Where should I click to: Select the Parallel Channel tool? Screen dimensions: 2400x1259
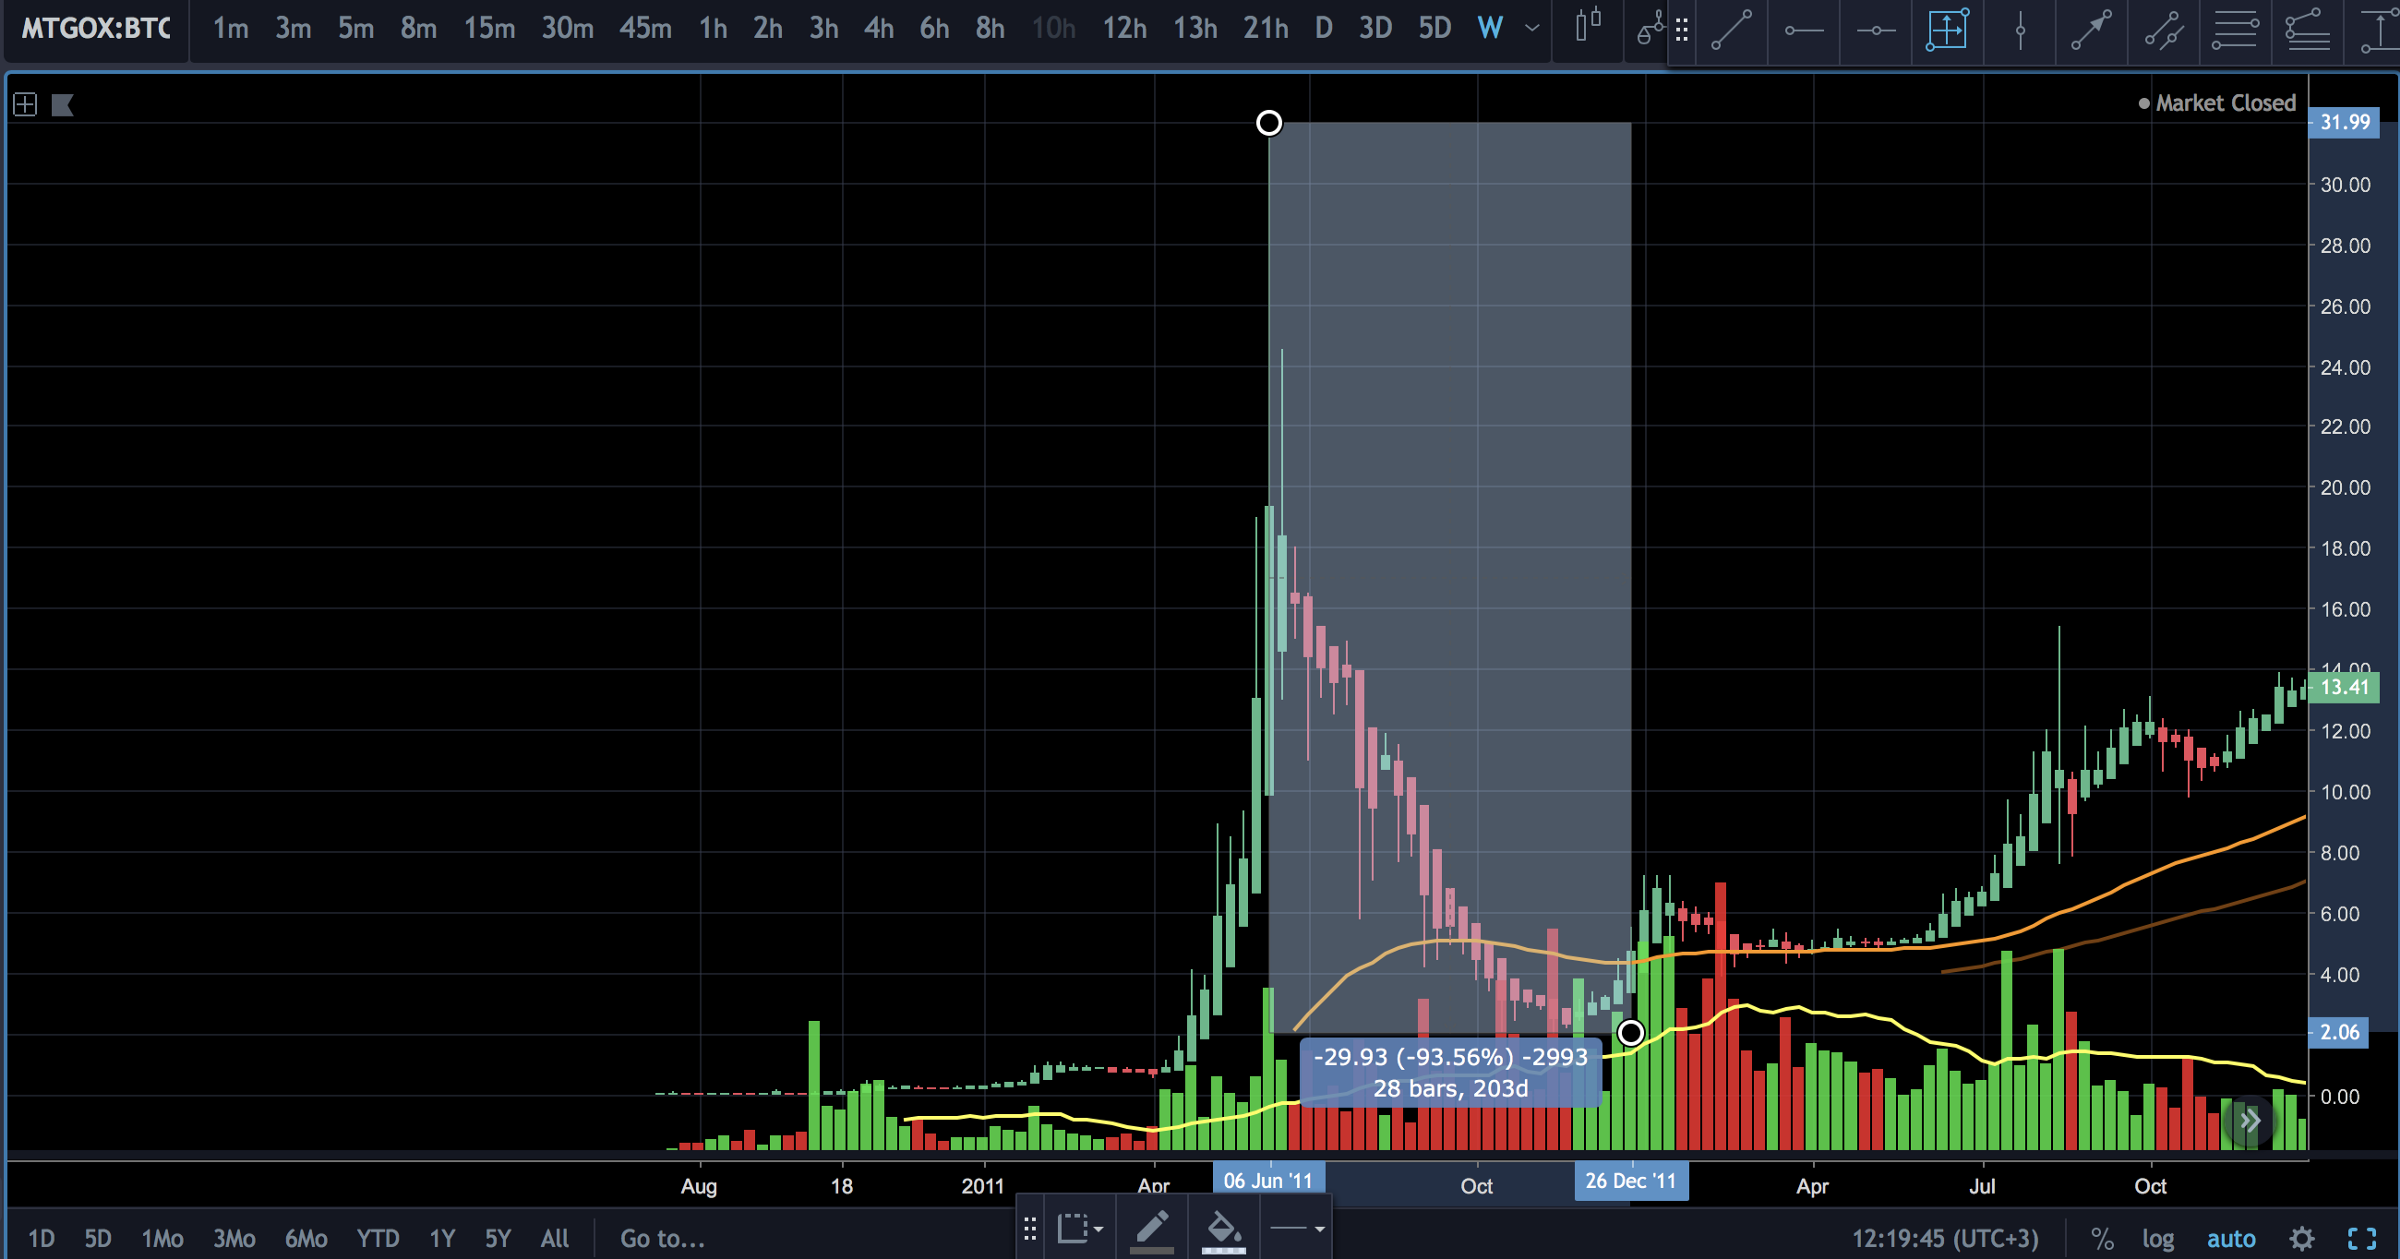coord(2163,29)
